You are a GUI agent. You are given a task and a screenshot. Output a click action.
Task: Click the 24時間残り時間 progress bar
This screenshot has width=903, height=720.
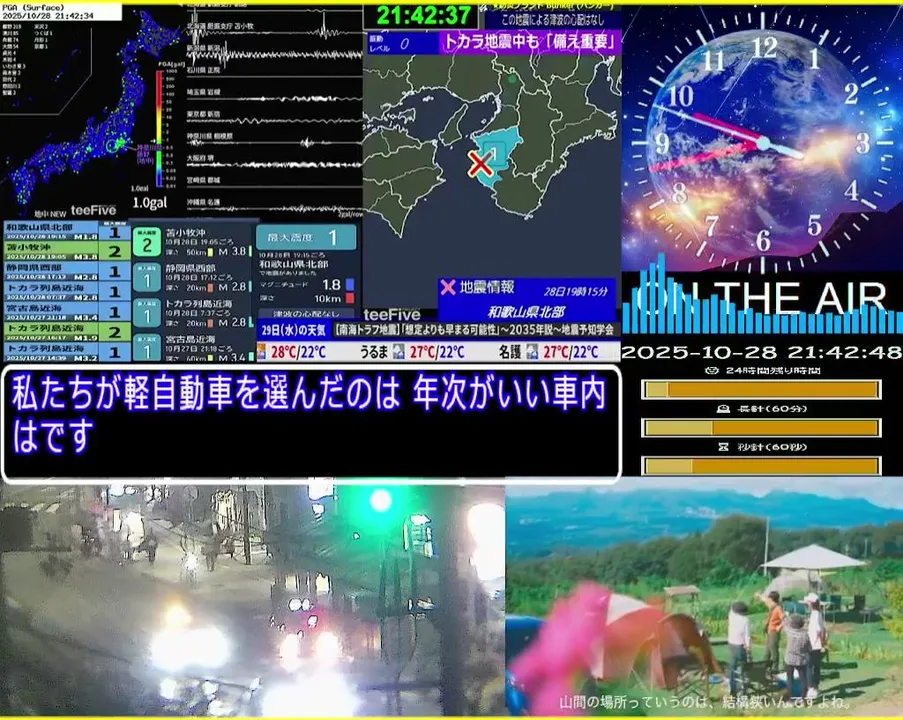point(761,390)
